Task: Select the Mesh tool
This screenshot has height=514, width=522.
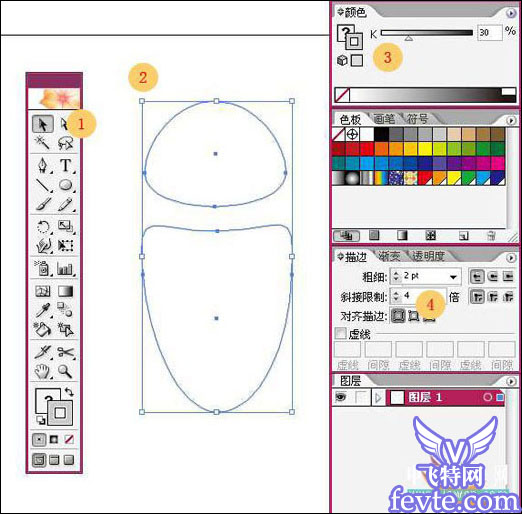Action: pyautogui.click(x=43, y=291)
